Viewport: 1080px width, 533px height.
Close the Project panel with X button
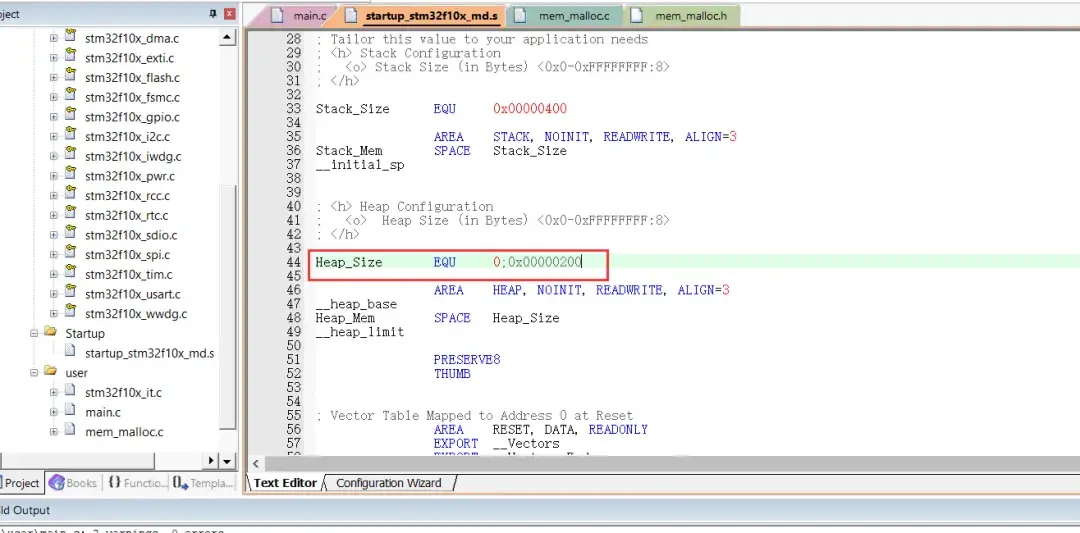pyautogui.click(x=229, y=14)
